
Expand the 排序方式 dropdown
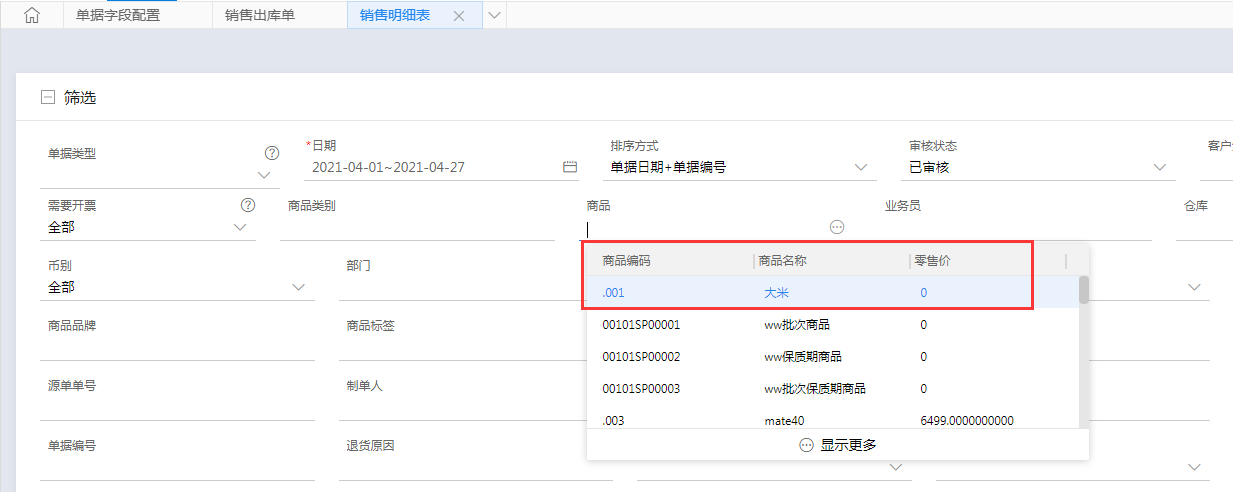coord(860,167)
